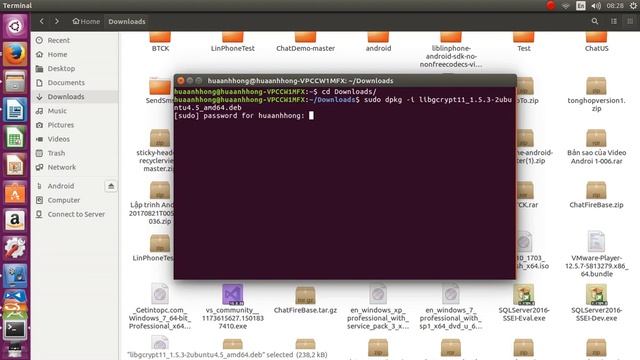
Task: Select the VMware-Player bundle file
Action: point(596,241)
